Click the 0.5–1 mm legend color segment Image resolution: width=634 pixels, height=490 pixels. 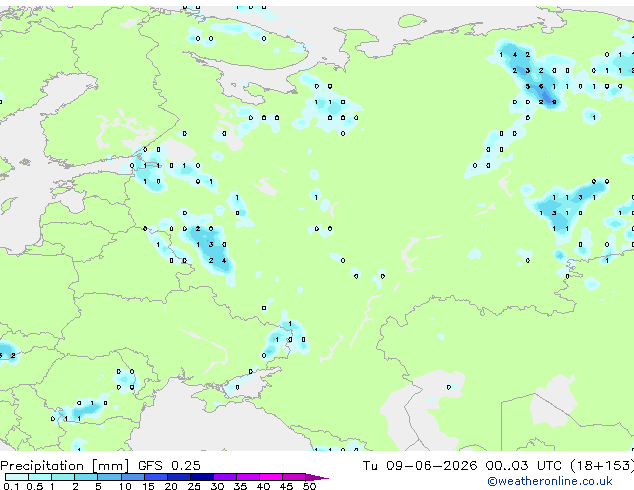tap(40, 477)
